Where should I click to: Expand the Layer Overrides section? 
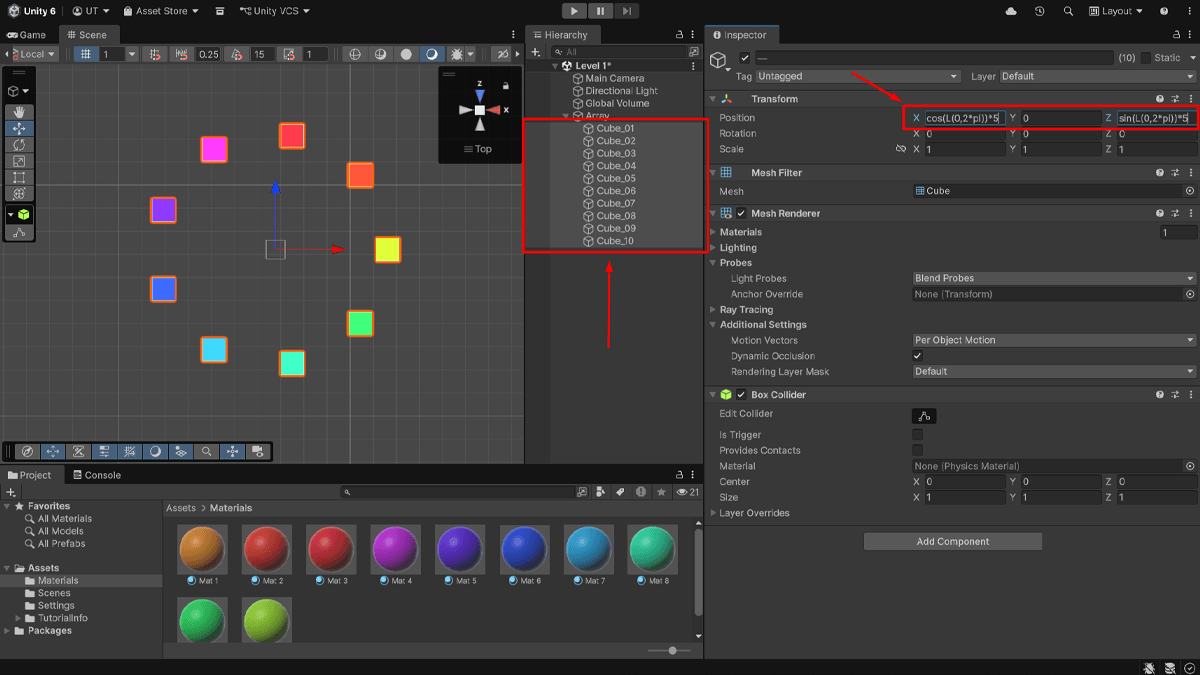tap(755, 513)
